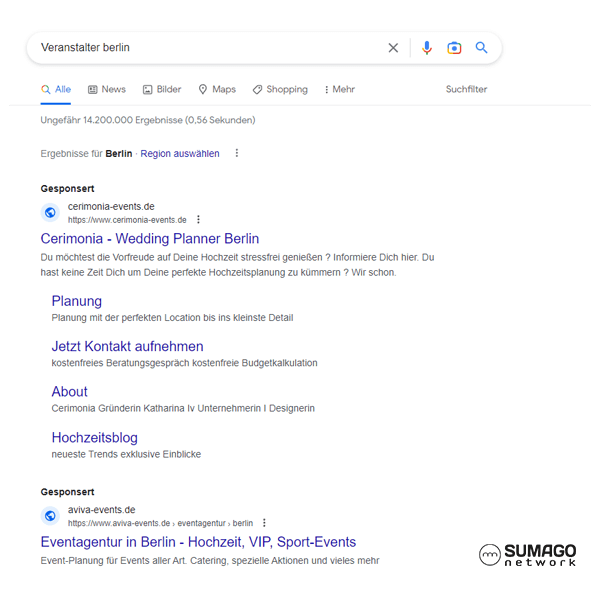Click the bold Berlin location text

tap(119, 153)
